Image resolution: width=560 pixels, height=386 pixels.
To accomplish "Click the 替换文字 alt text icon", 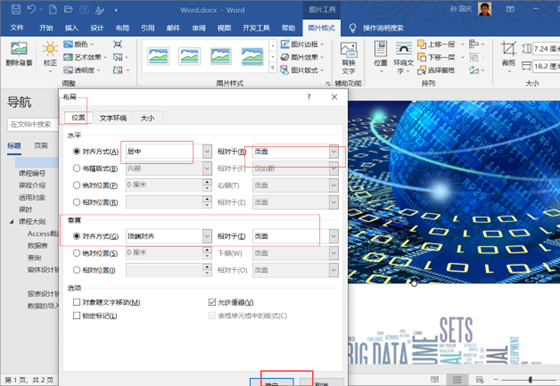I will coord(348,50).
